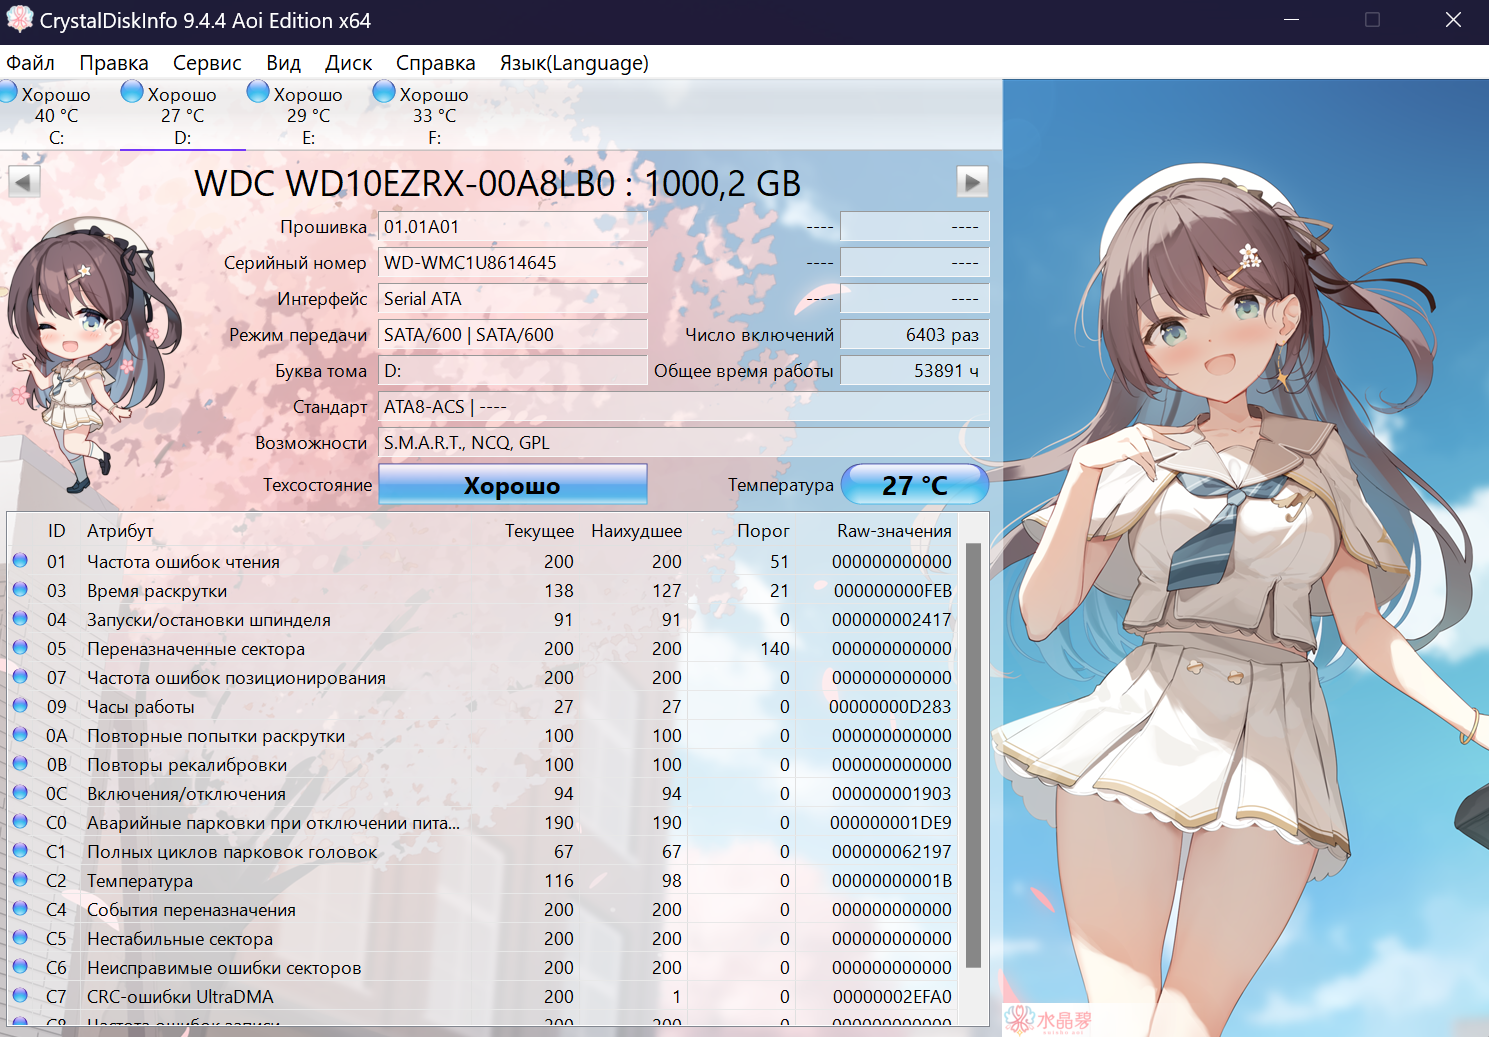Click firmware field 01.01A01
This screenshot has height=1037, width=1489.
click(512, 227)
